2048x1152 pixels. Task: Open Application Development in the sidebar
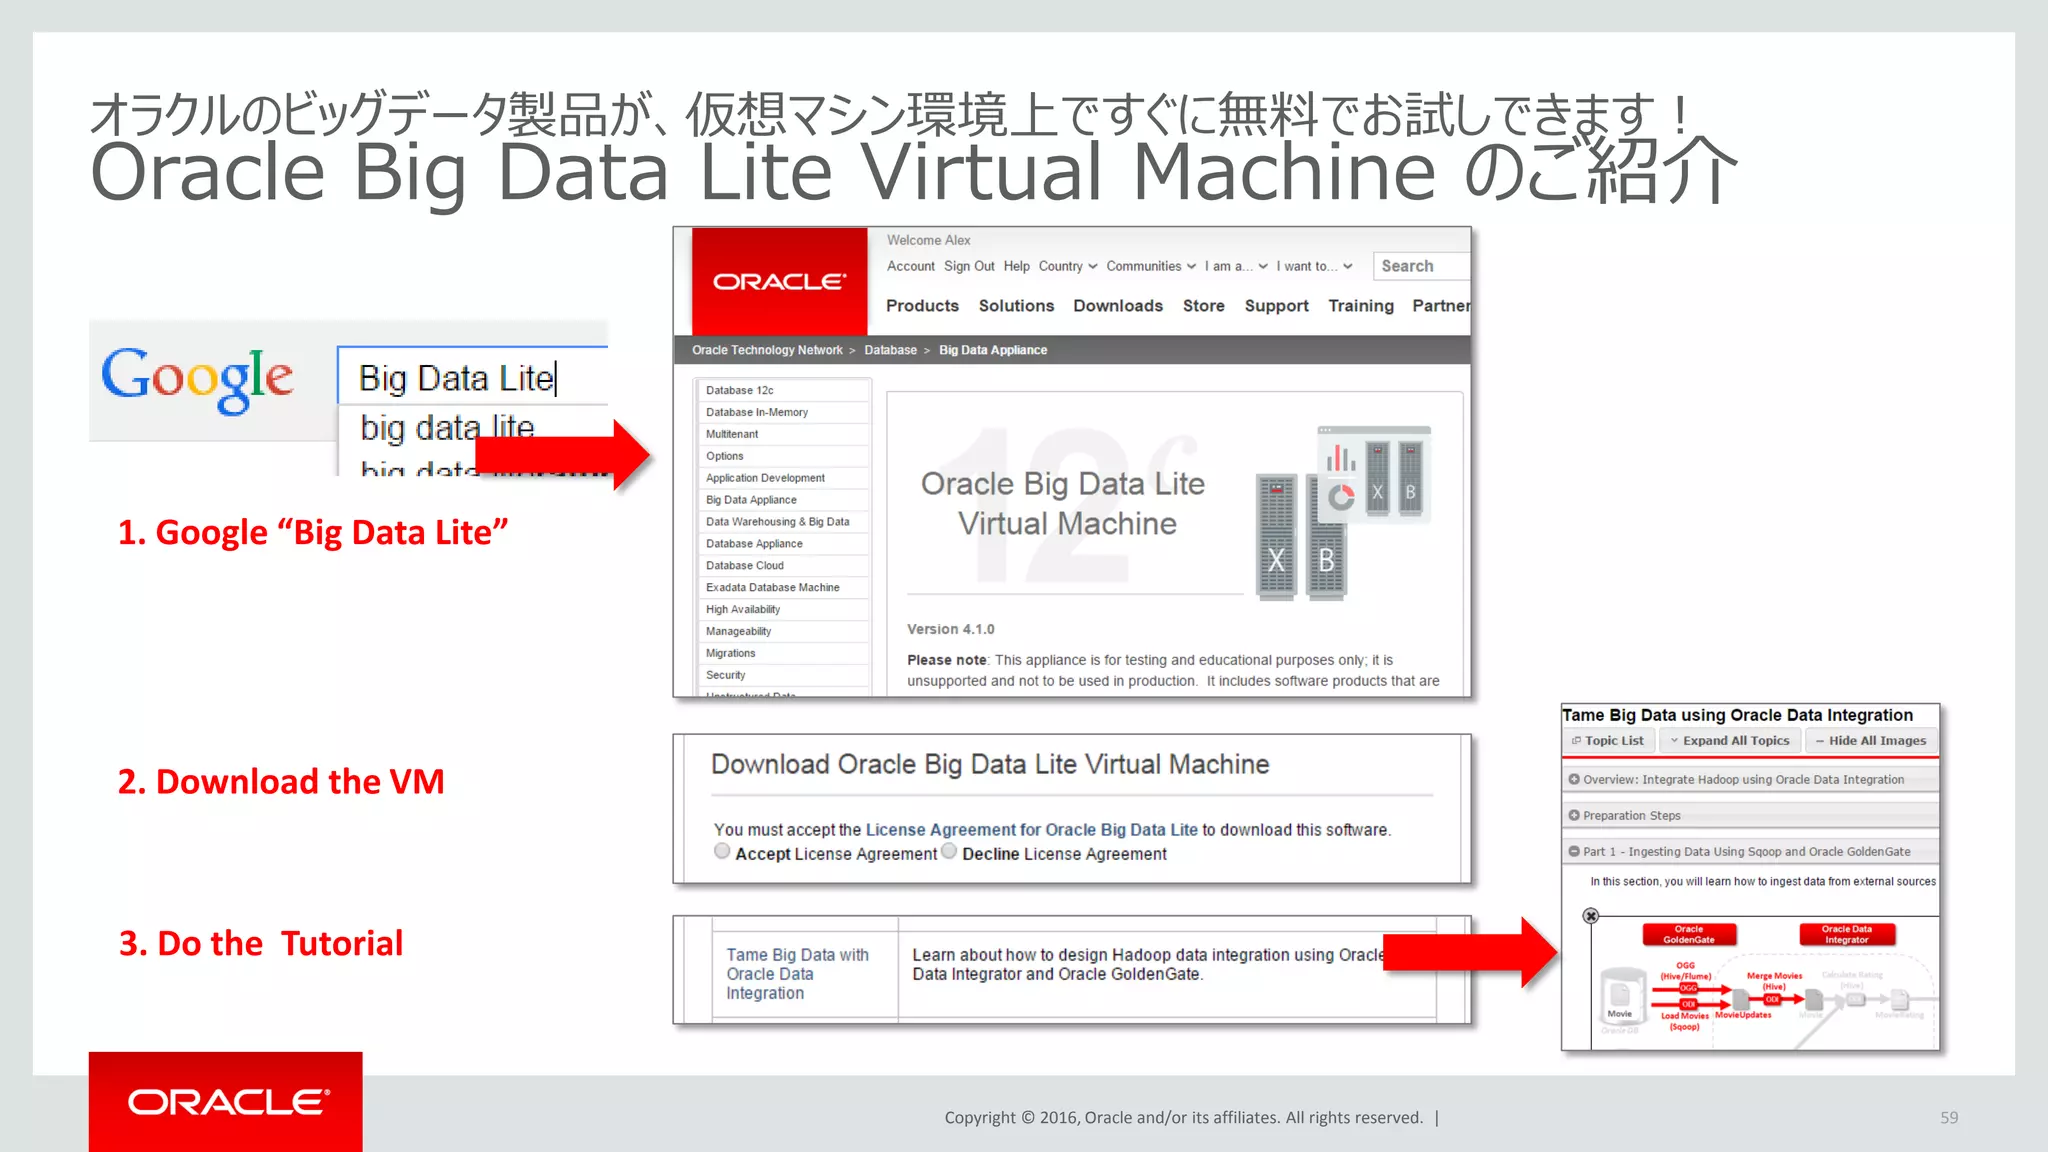click(x=783, y=478)
